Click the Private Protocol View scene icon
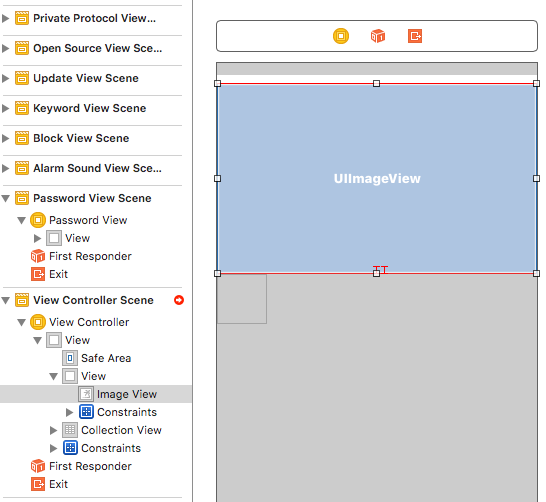546x502 pixels. point(22,18)
